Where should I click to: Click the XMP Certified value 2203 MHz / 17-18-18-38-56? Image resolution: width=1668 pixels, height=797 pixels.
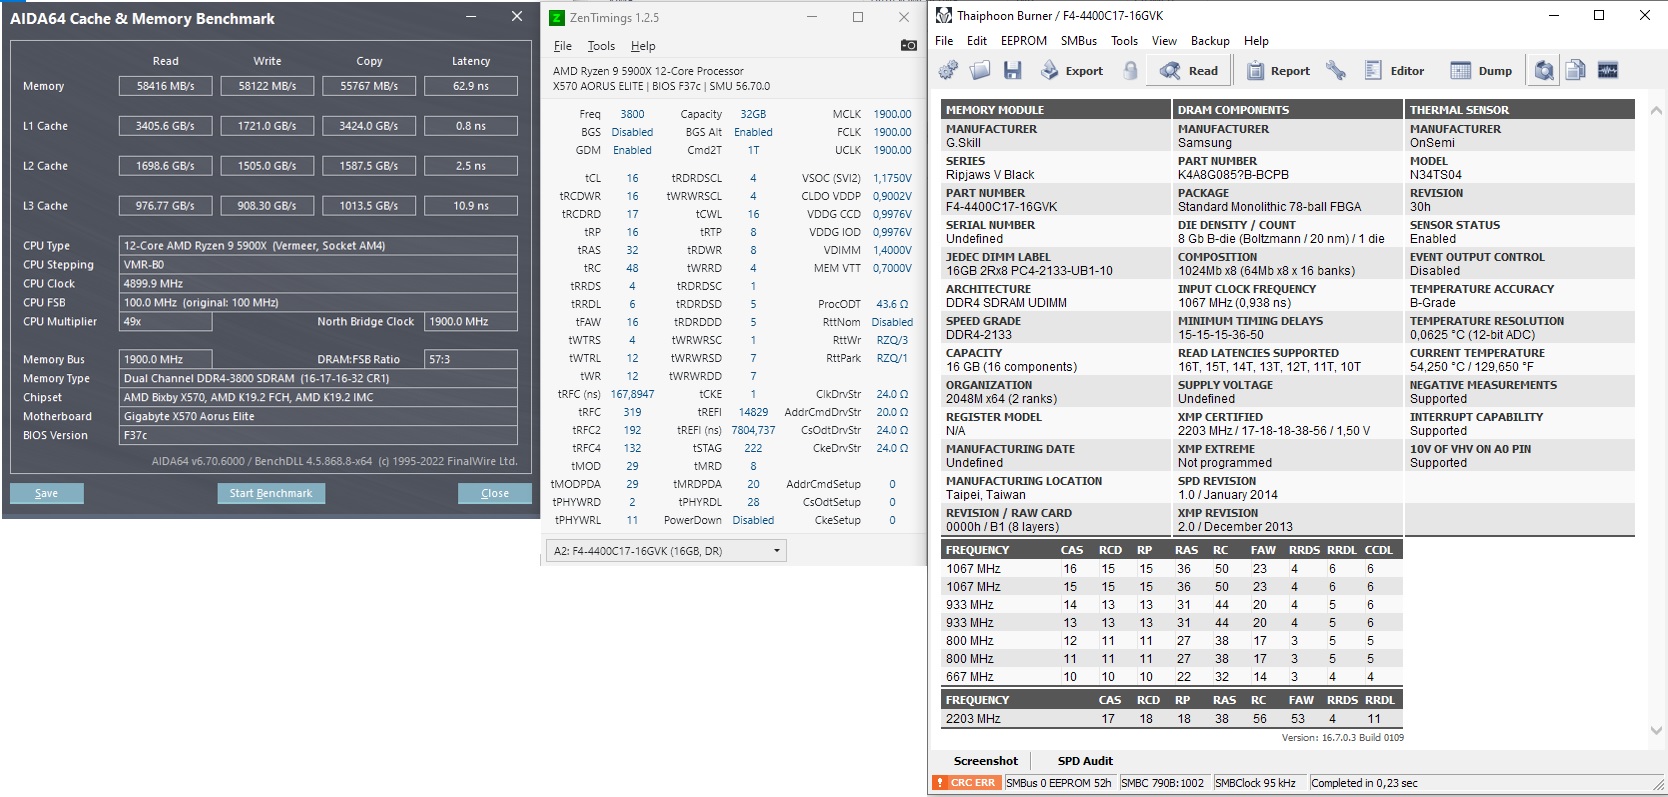tap(1274, 431)
